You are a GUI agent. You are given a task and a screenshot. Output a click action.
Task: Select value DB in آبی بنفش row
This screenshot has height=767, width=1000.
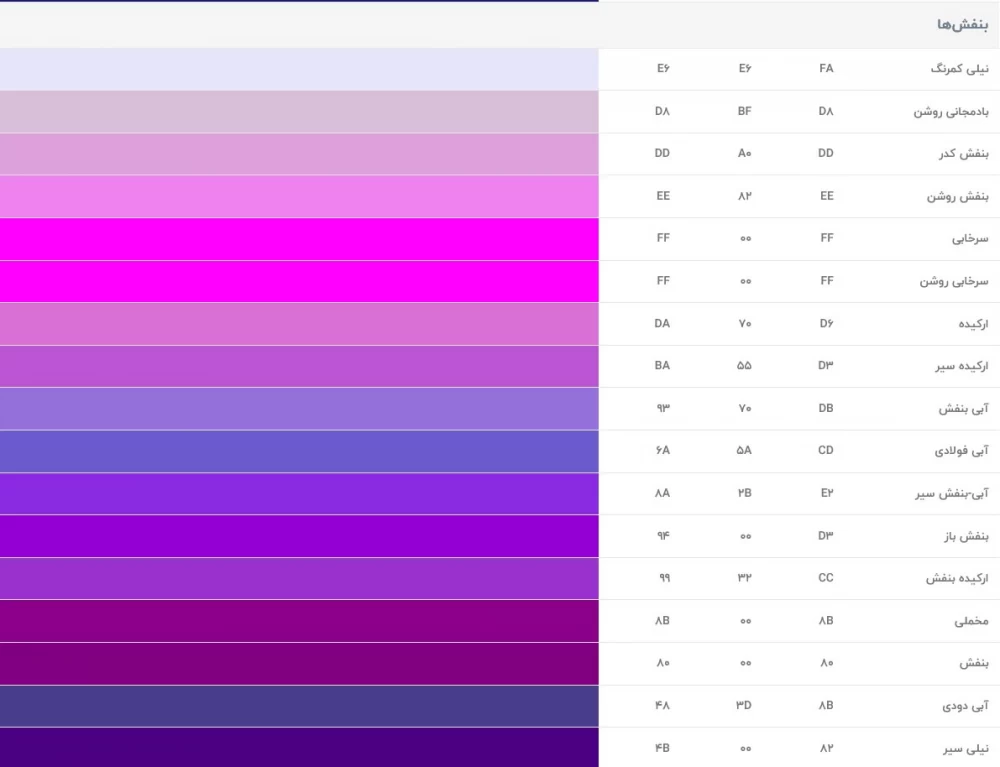click(x=826, y=408)
